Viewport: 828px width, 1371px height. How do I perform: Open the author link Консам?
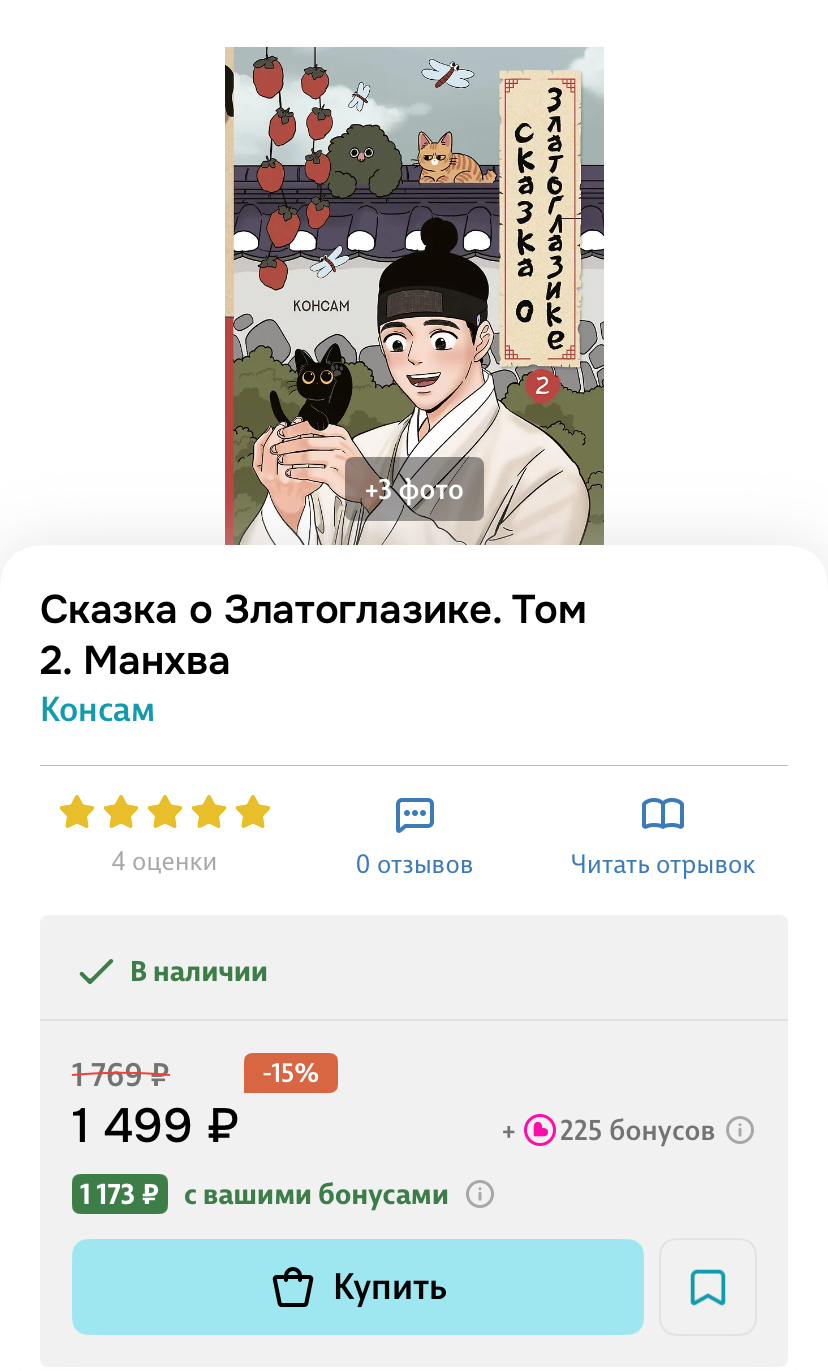98,710
